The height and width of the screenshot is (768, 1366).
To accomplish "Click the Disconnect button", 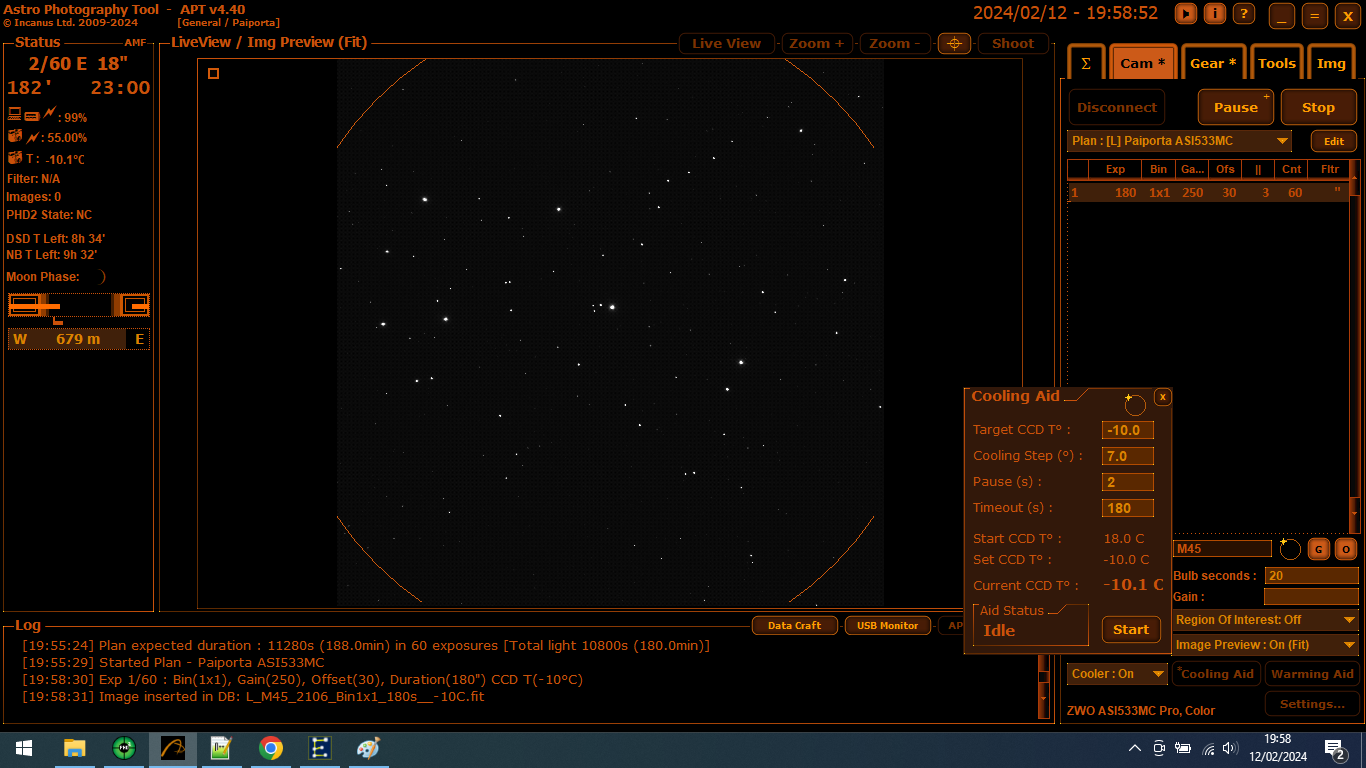I will (x=1117, y=107).
